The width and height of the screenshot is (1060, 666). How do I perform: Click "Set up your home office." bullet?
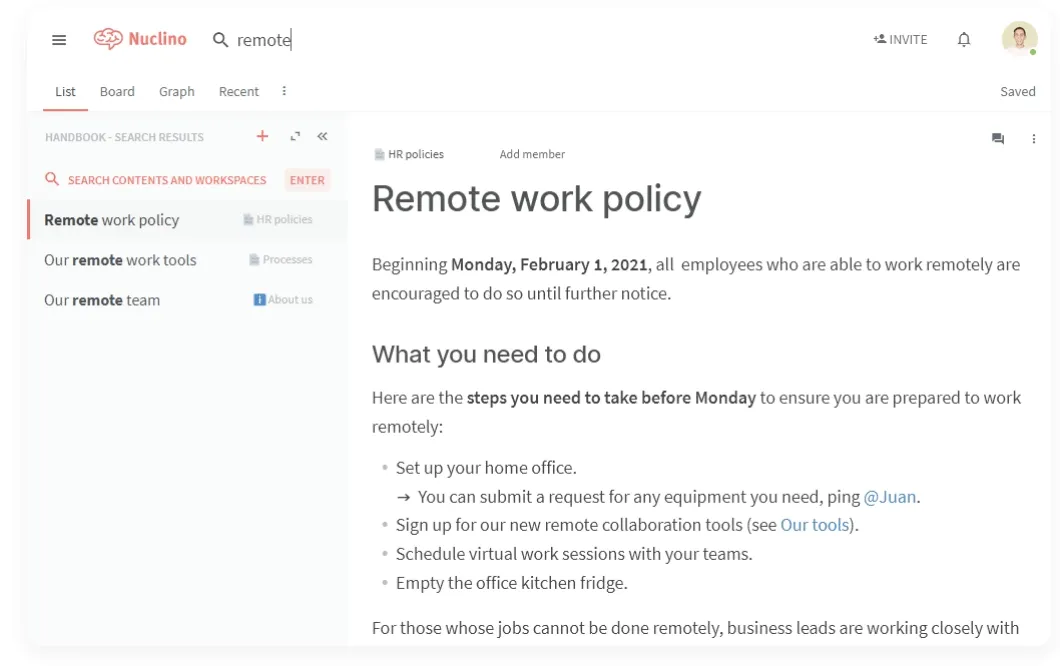(x=486, y=468)
